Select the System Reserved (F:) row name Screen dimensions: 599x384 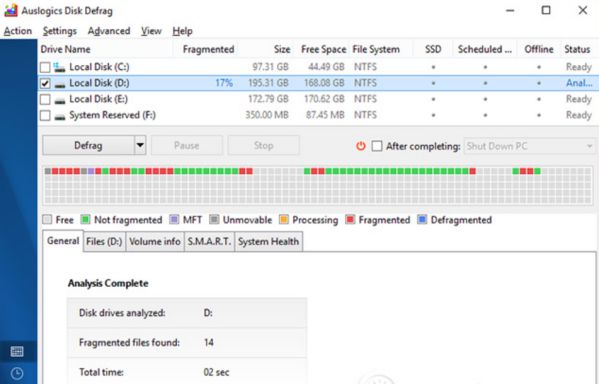coord(112,115)
